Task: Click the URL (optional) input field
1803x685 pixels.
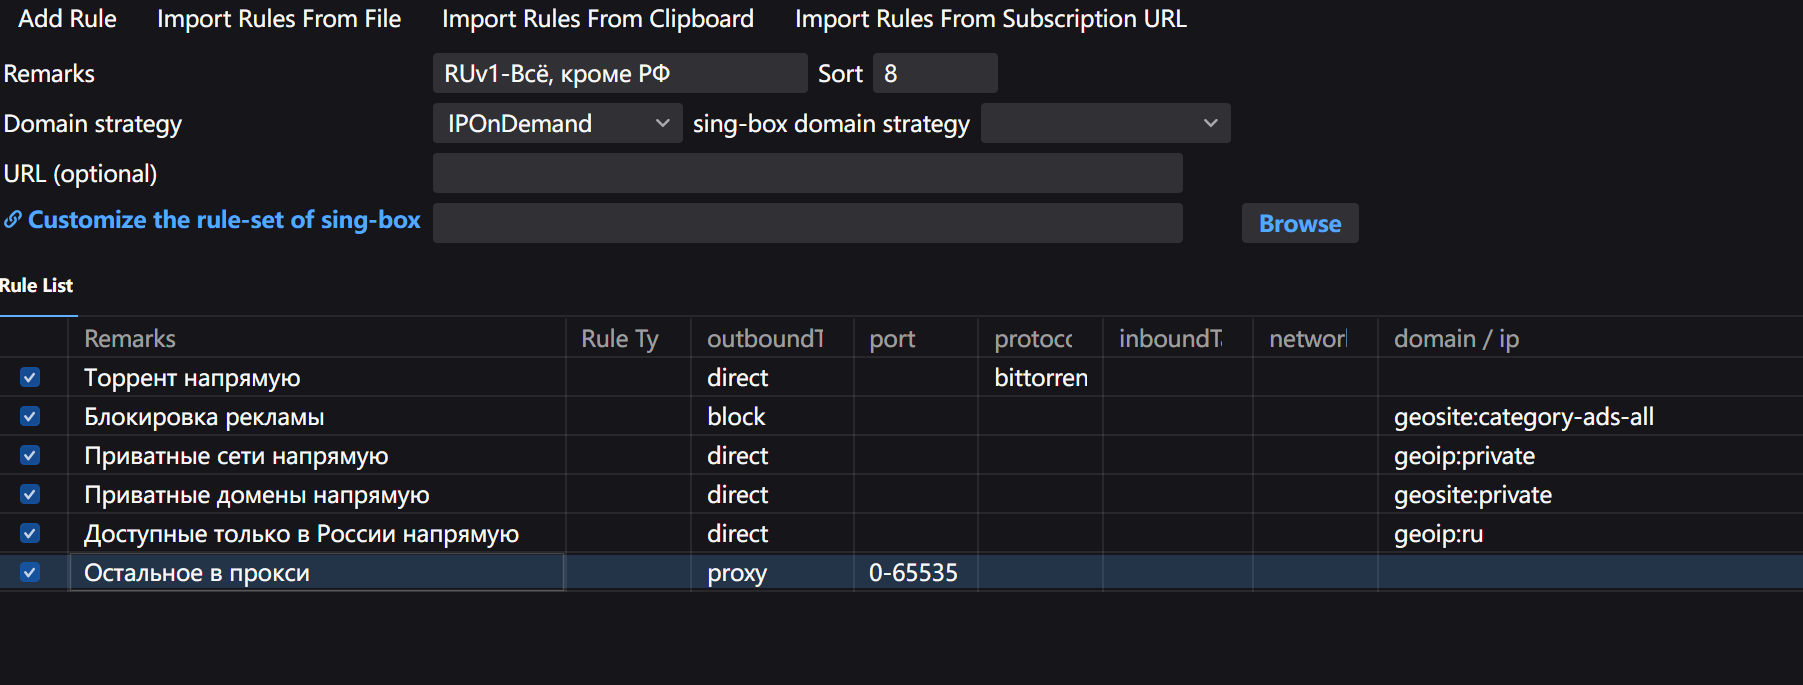Action: coord(807,174)
